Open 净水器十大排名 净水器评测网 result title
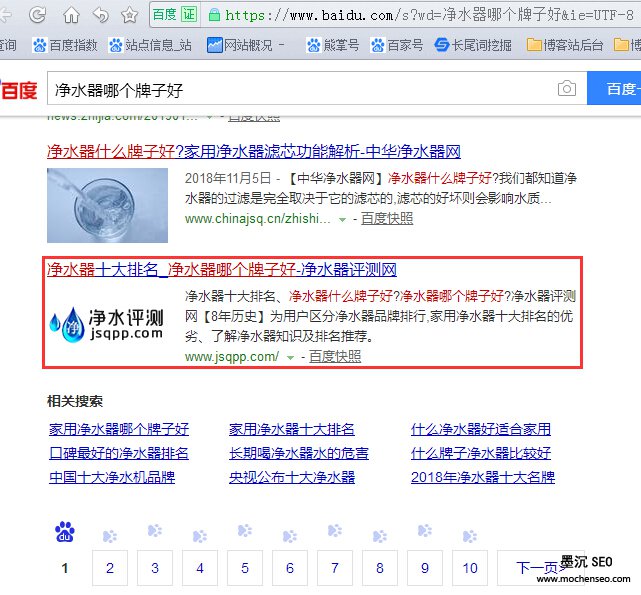This screenshot has height=595, width=641. (x=222, y=270)
